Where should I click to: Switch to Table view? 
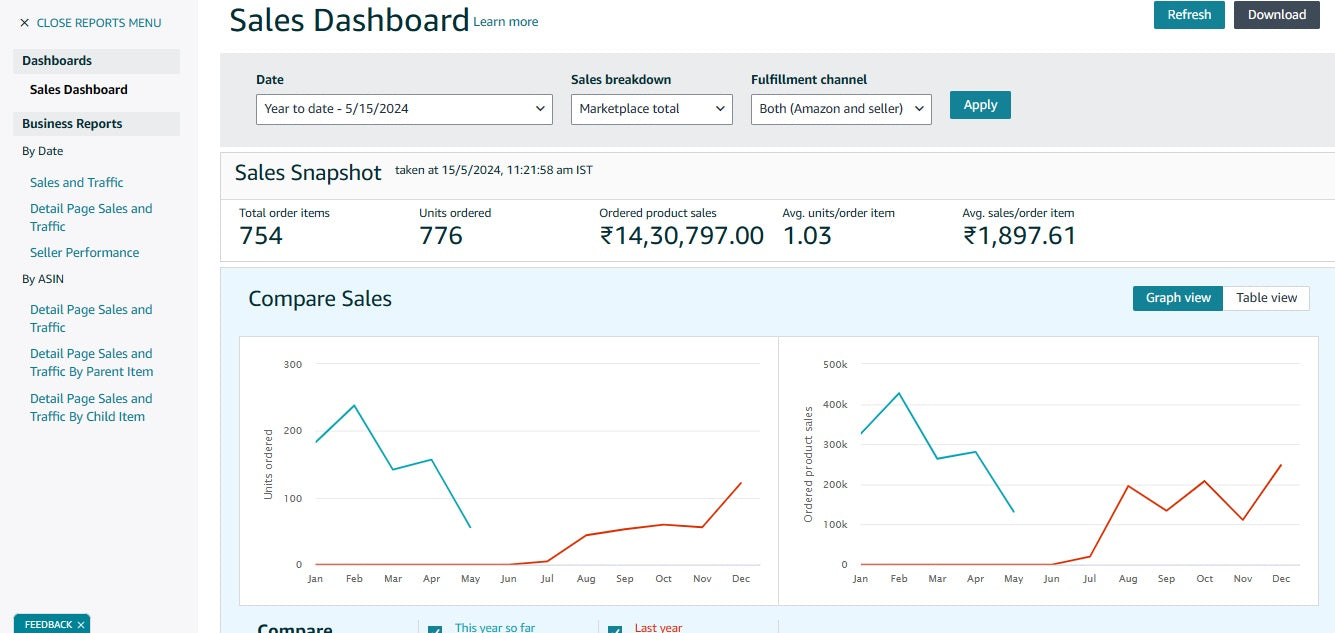(1266, 298)
